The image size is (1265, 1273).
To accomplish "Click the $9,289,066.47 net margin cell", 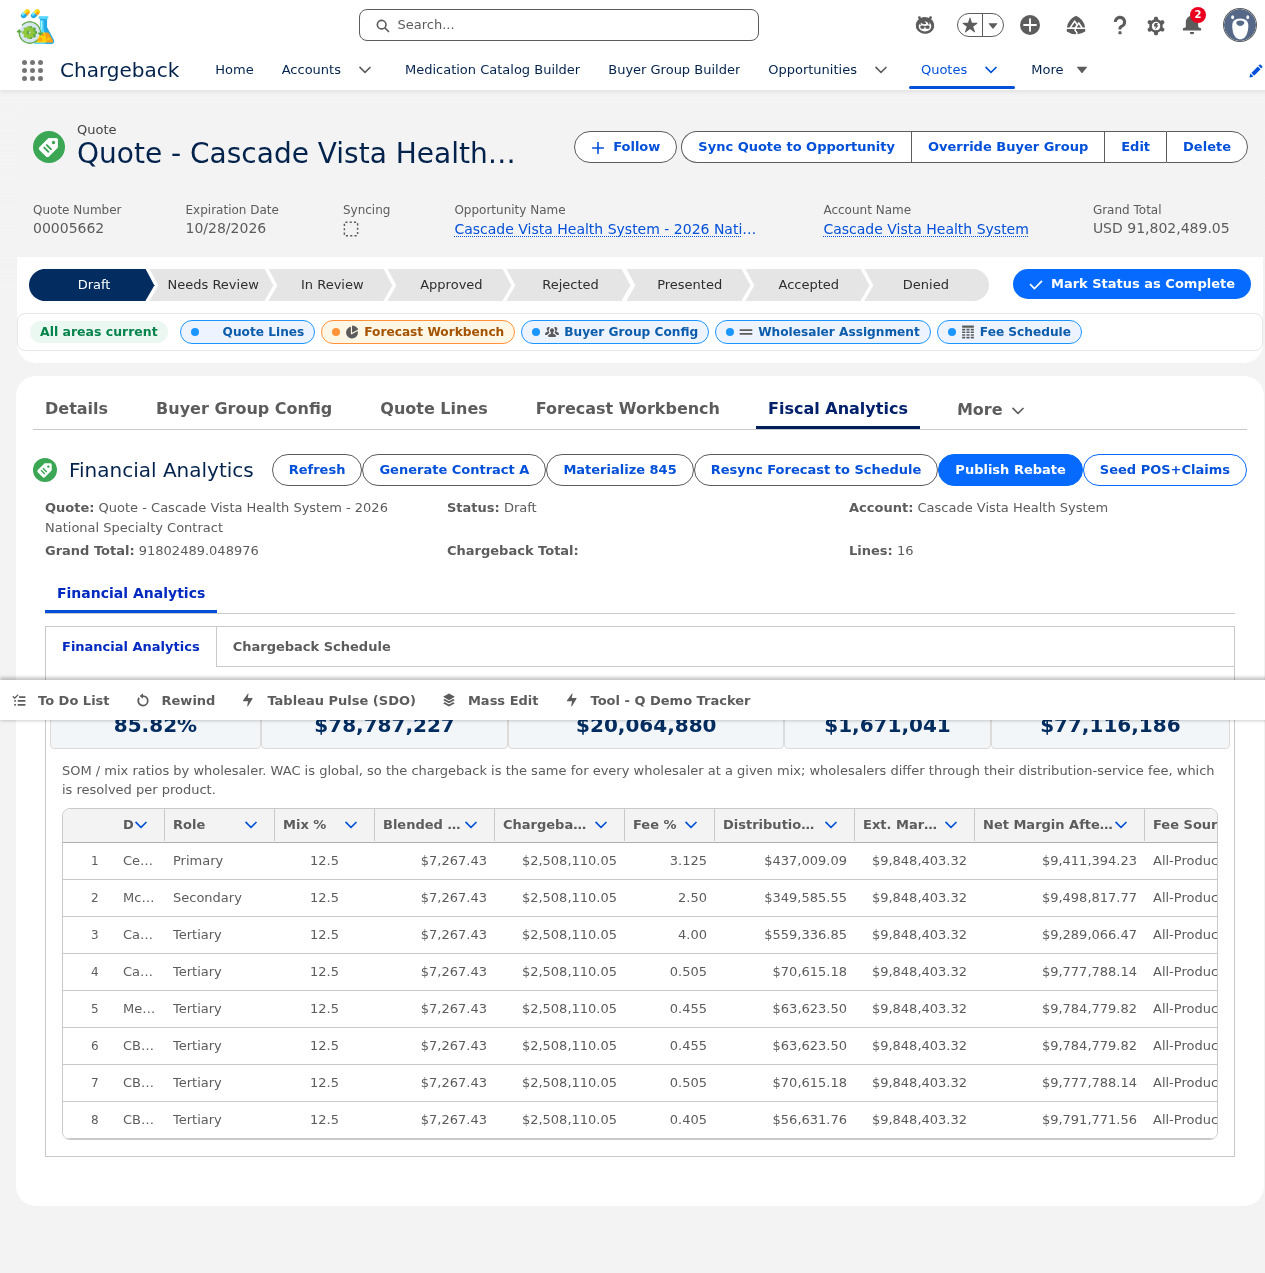I will pos(1060,935).
